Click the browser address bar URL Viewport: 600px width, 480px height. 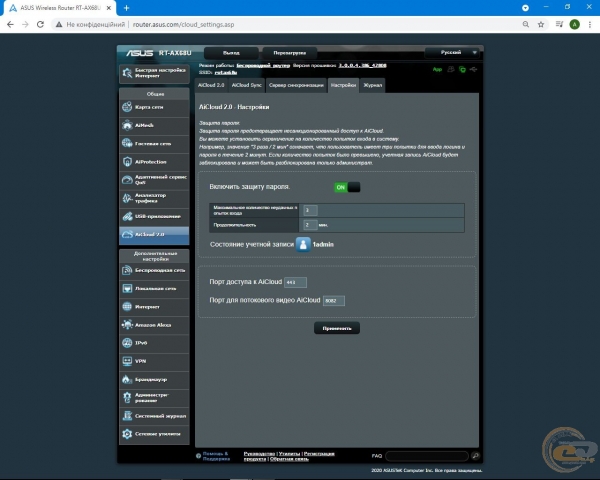click(183, 24)
